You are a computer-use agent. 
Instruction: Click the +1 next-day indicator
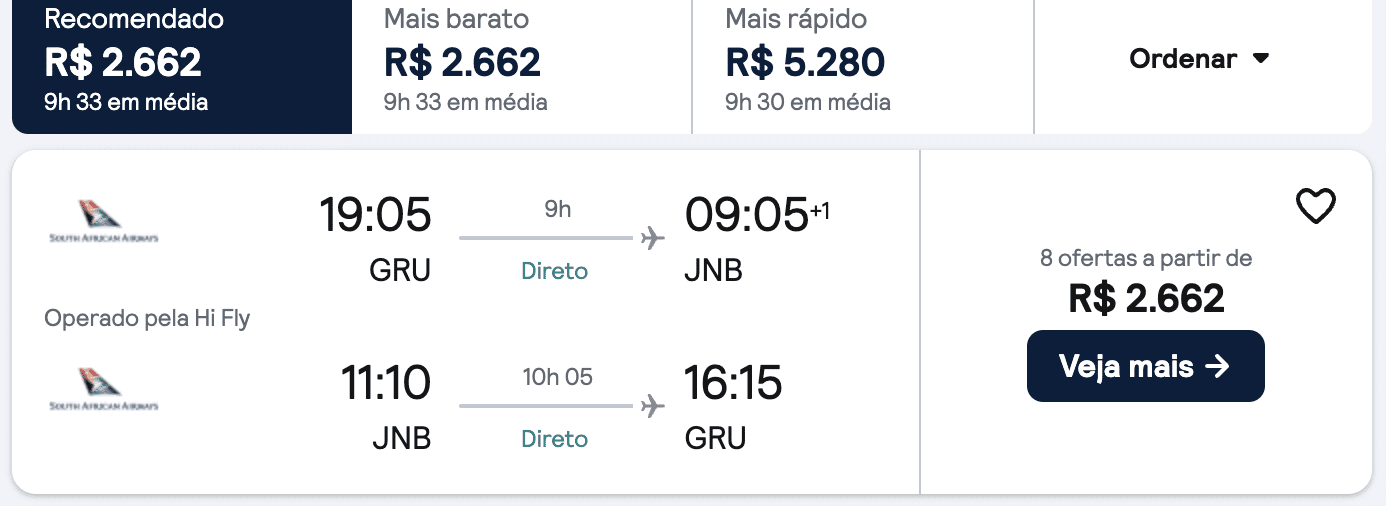tap(819, 211)
